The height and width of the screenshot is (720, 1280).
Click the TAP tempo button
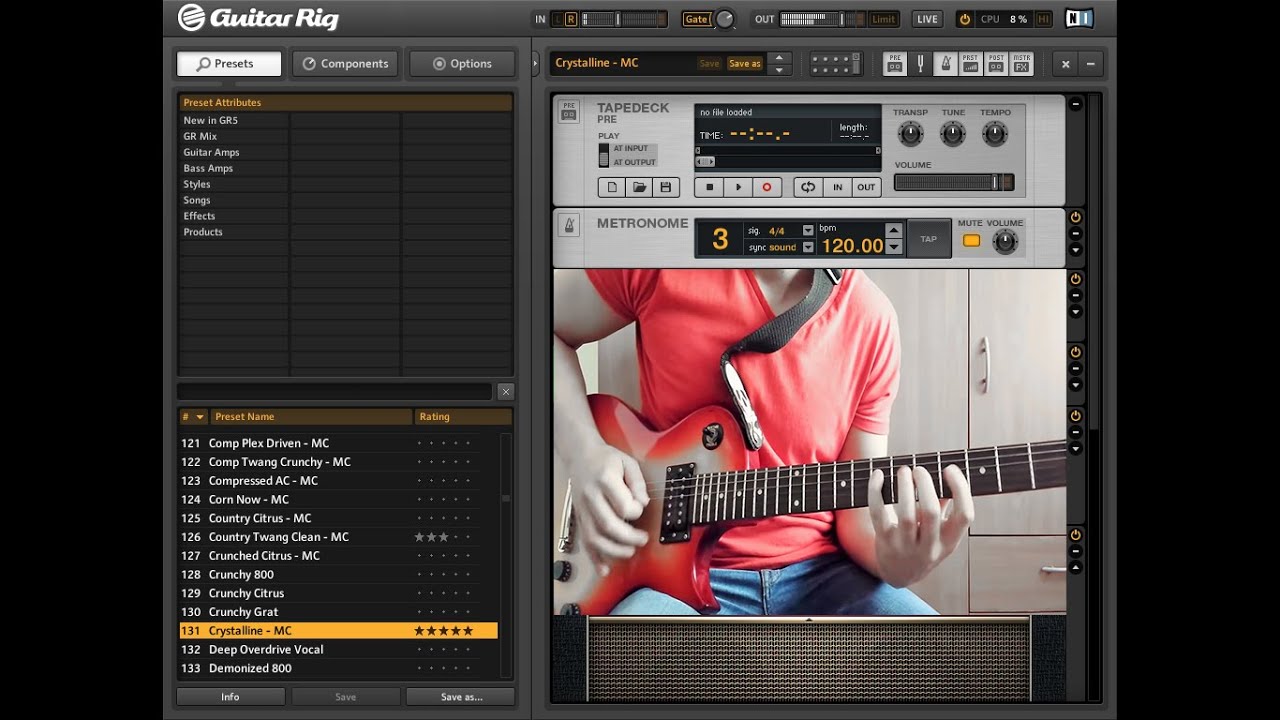click(929, 239)
